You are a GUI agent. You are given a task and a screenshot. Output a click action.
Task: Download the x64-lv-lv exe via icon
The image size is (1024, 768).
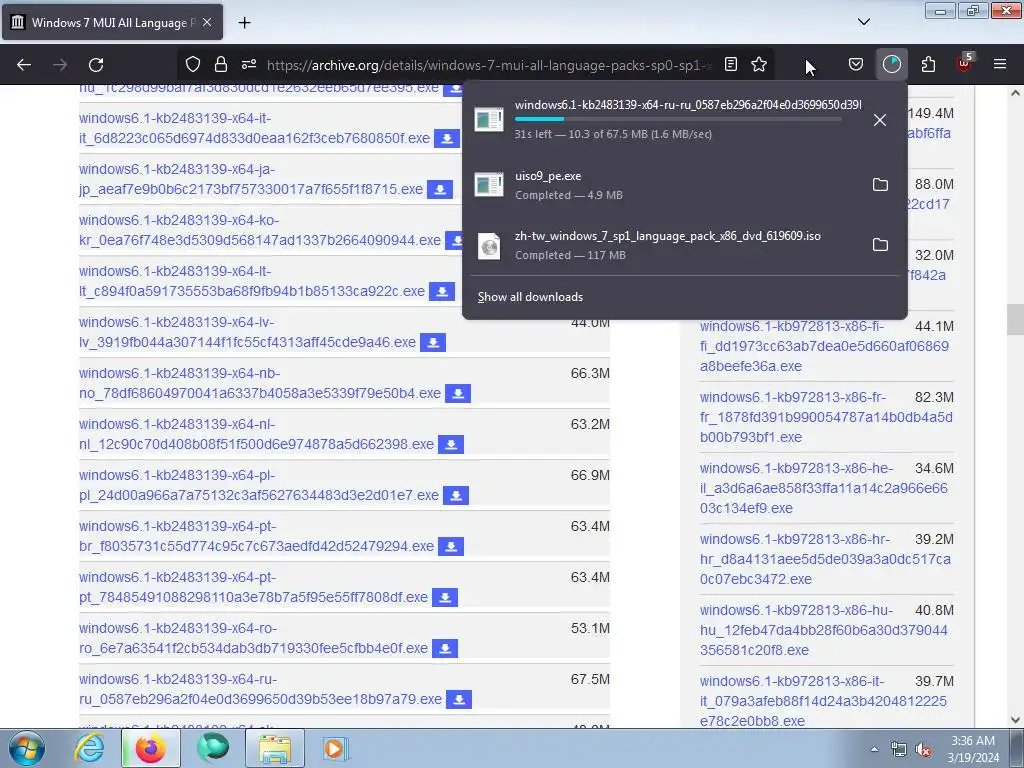432,343
